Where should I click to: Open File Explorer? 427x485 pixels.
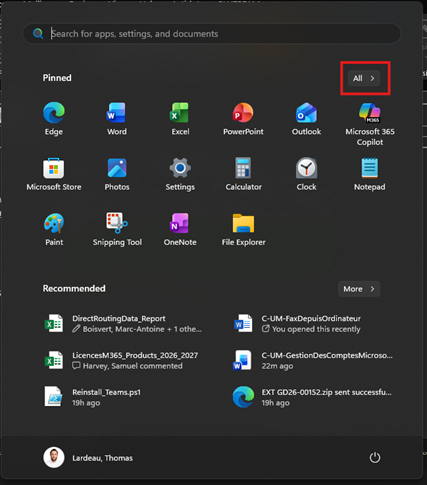243,230
